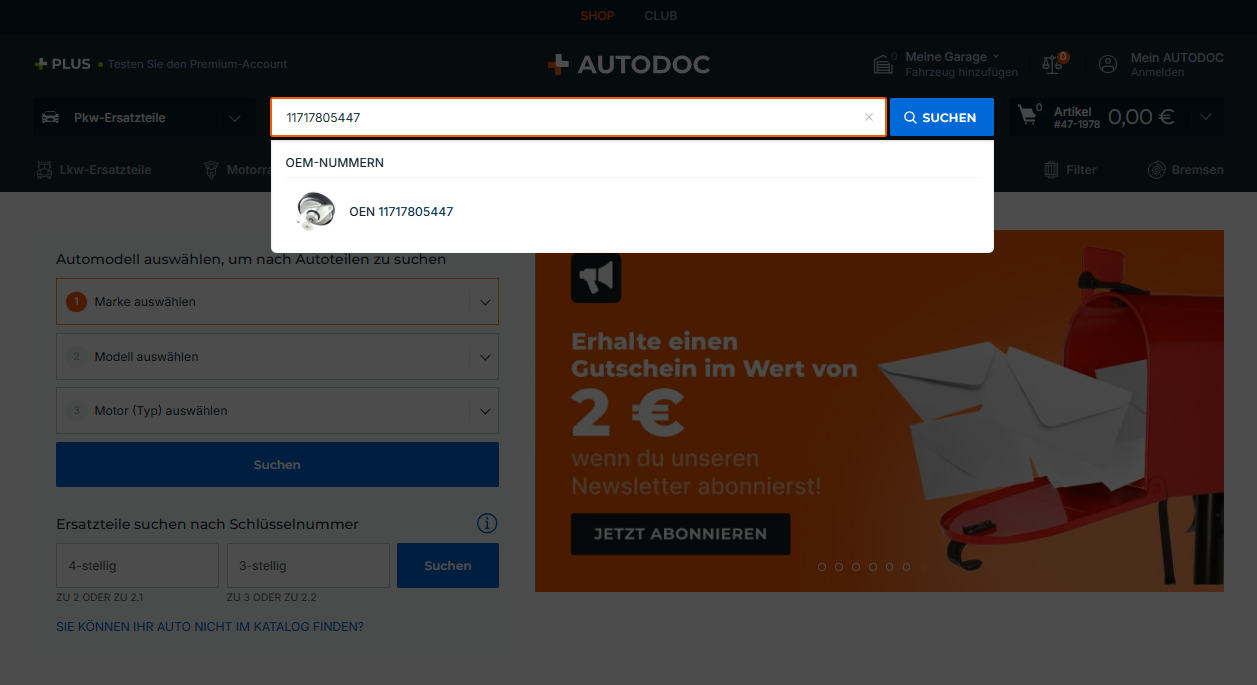Click the AUTODOC logo
This screenshot has height=685, width=1257.
coord(628,65)
